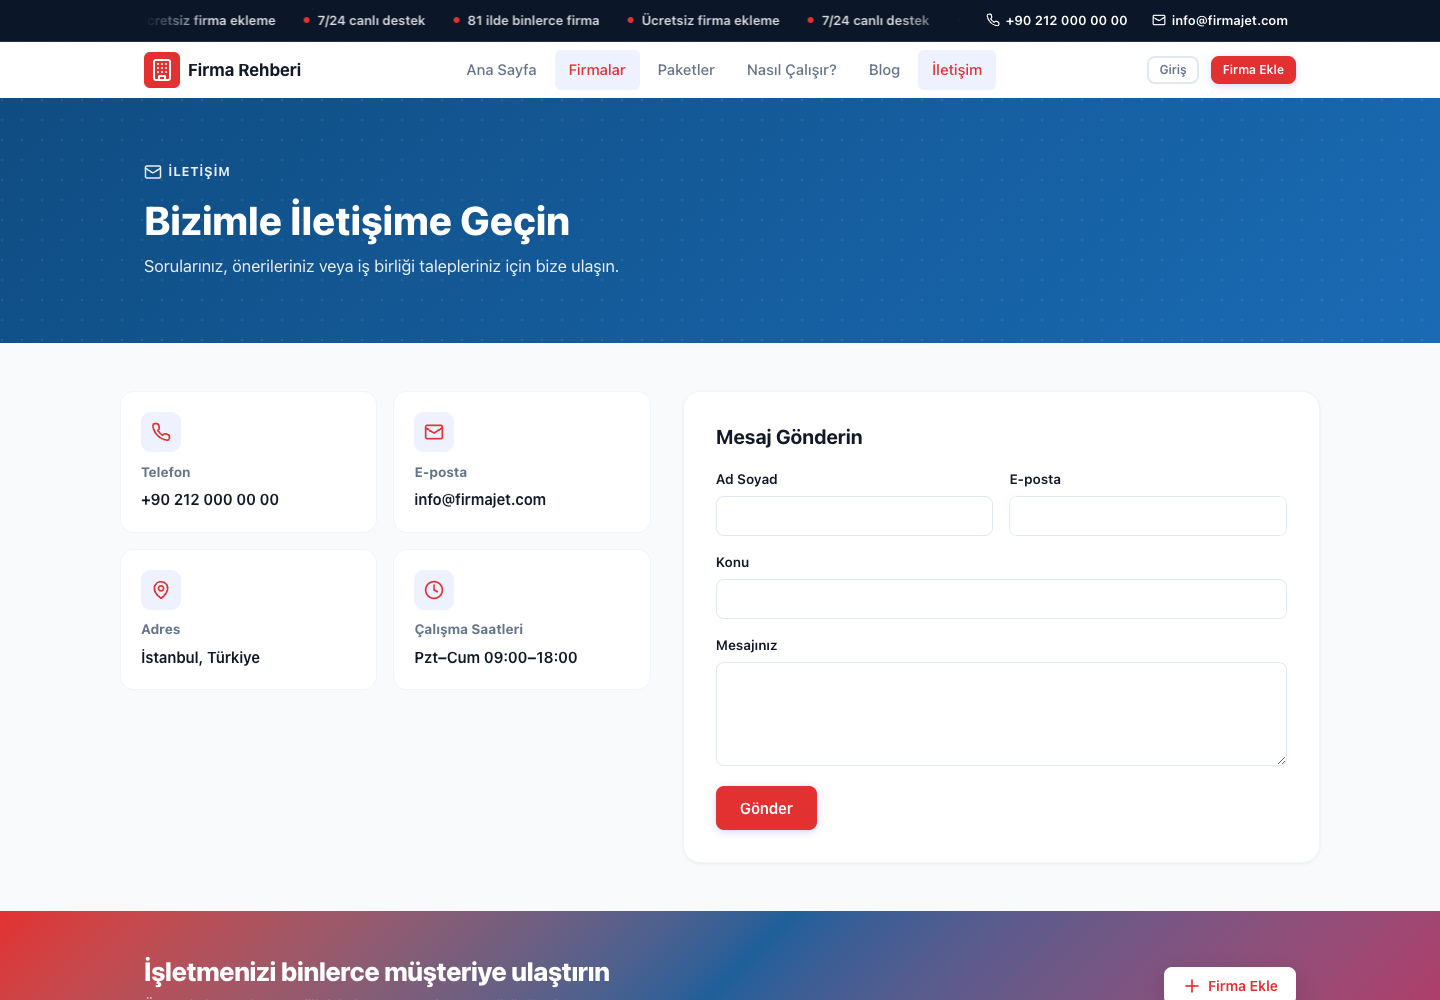Click the +90 212 000 00 00 link in the top bar

point(1057,20)
